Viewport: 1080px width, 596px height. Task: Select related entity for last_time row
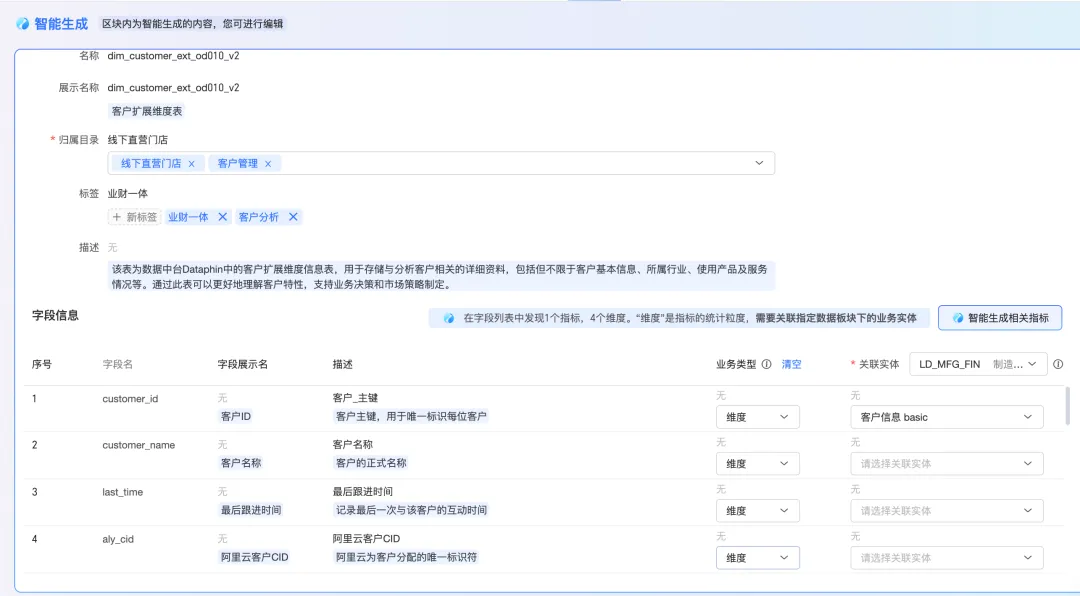pos(947,511)
